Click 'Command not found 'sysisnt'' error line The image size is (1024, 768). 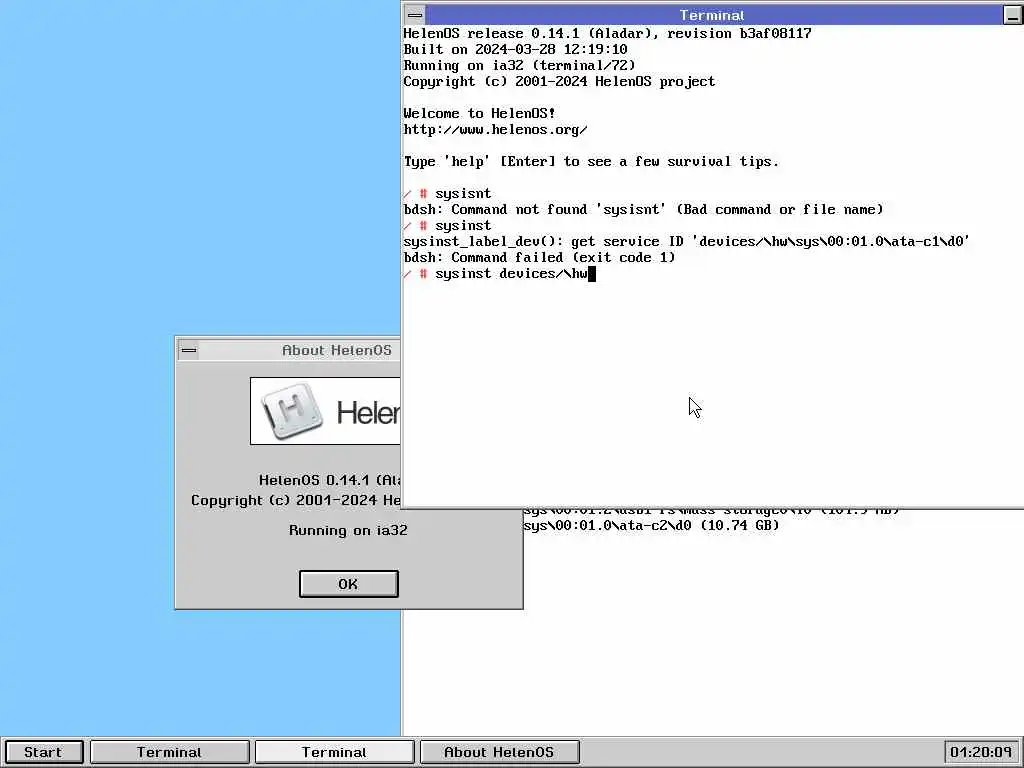(643, 210)
